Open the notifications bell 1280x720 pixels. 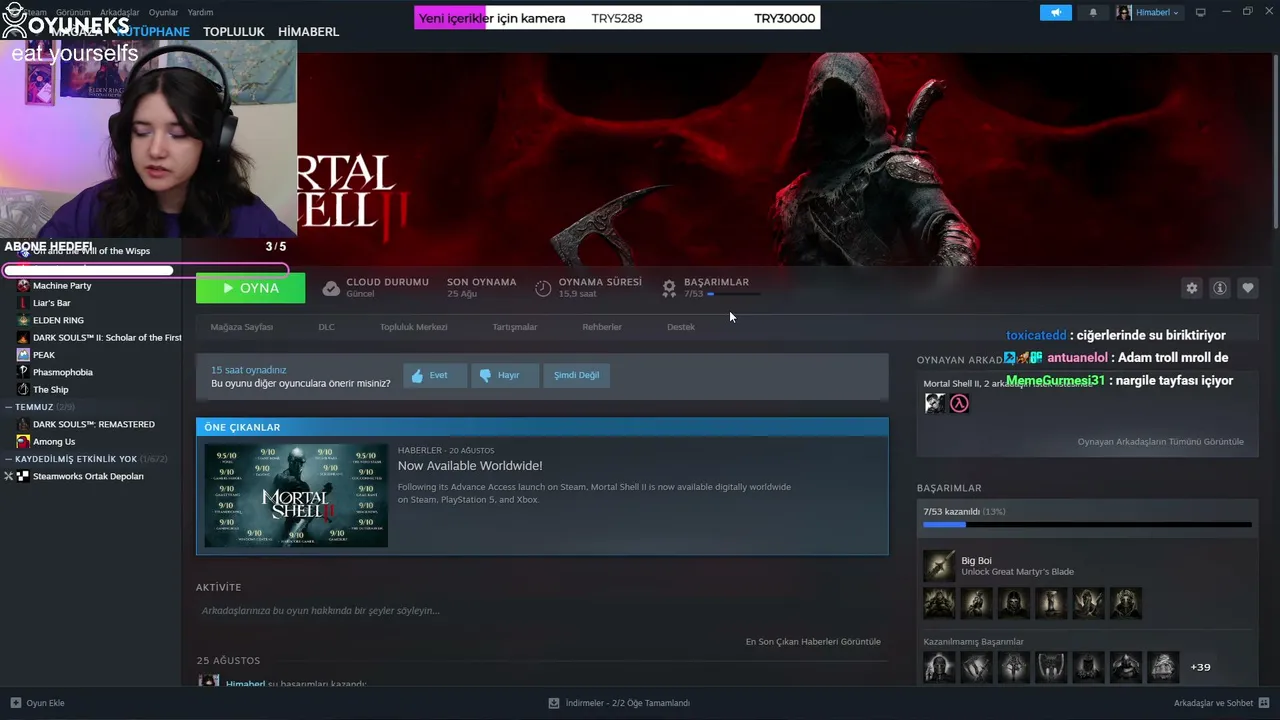pos(1093,13)
